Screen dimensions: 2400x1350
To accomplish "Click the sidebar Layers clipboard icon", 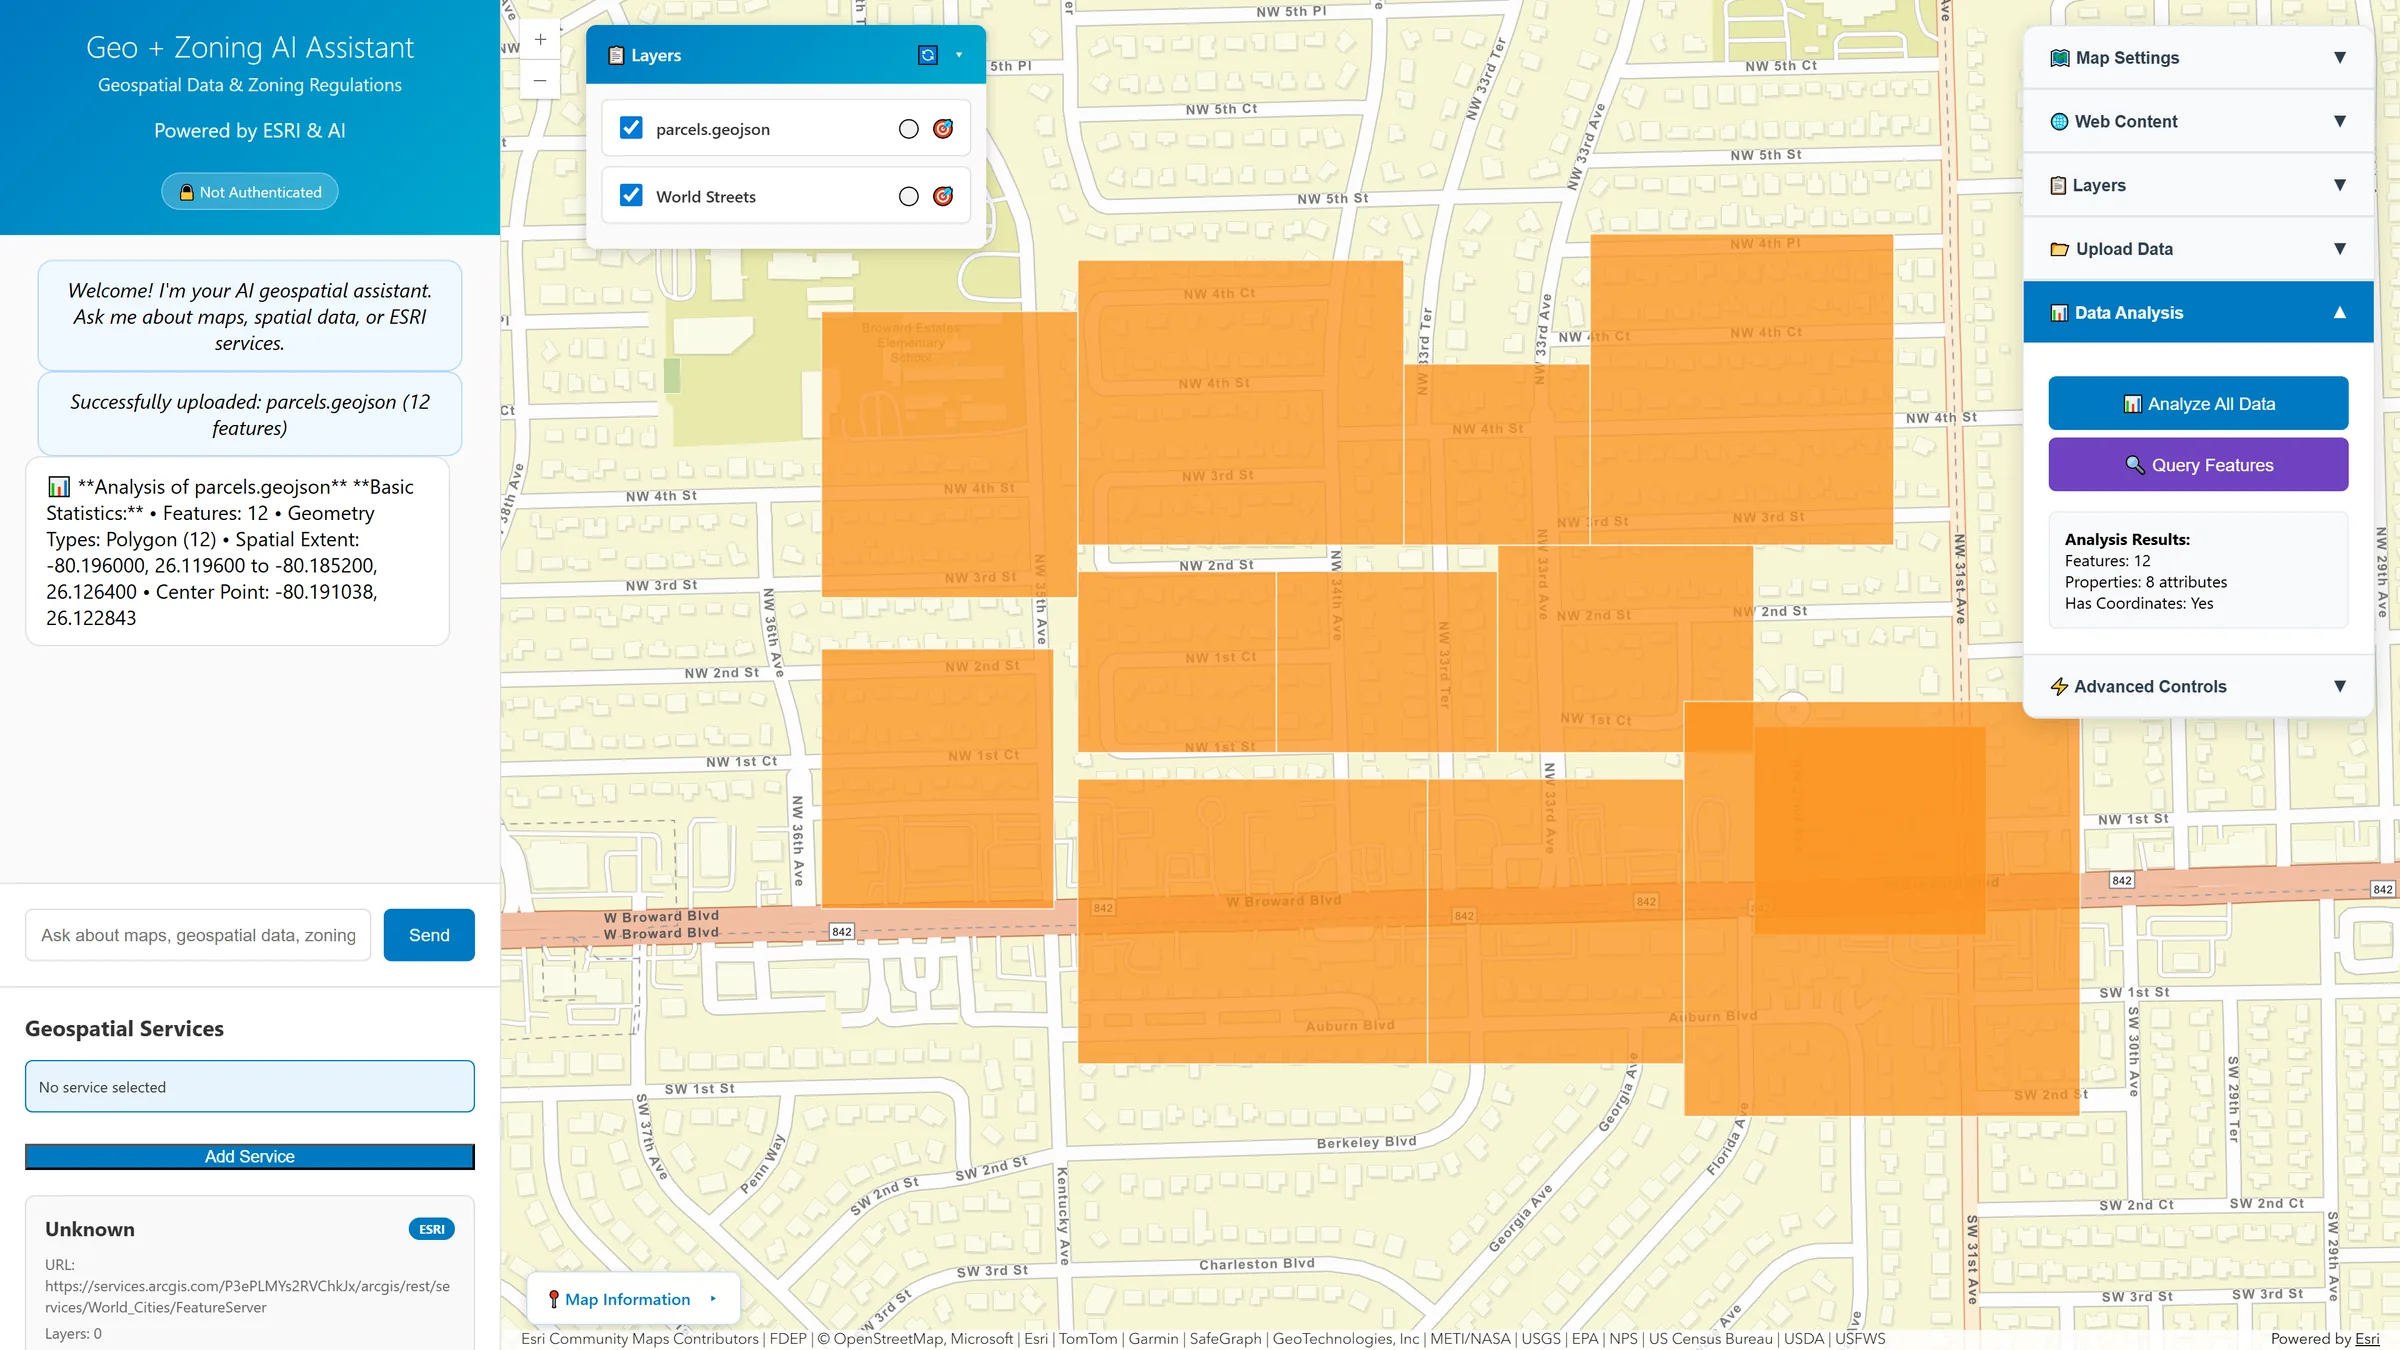I will point(2058,186).
